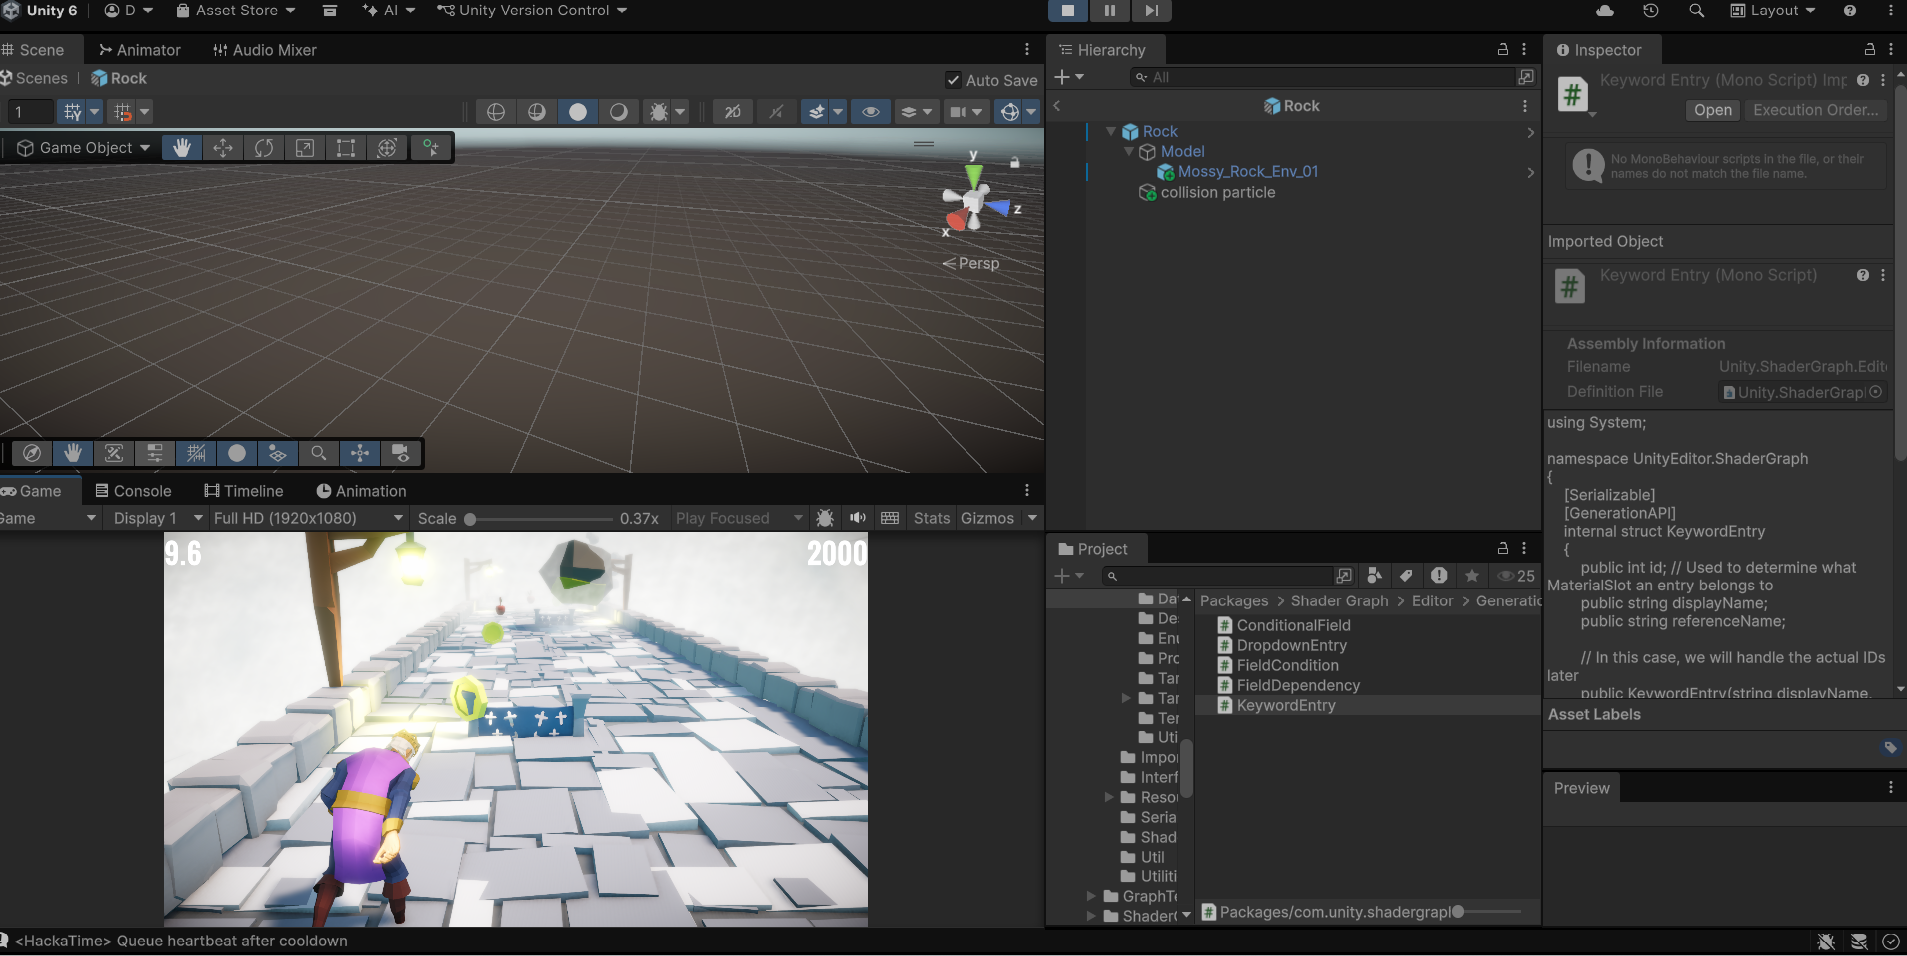Click the Execution Order button

click(x=1815, y=110)
